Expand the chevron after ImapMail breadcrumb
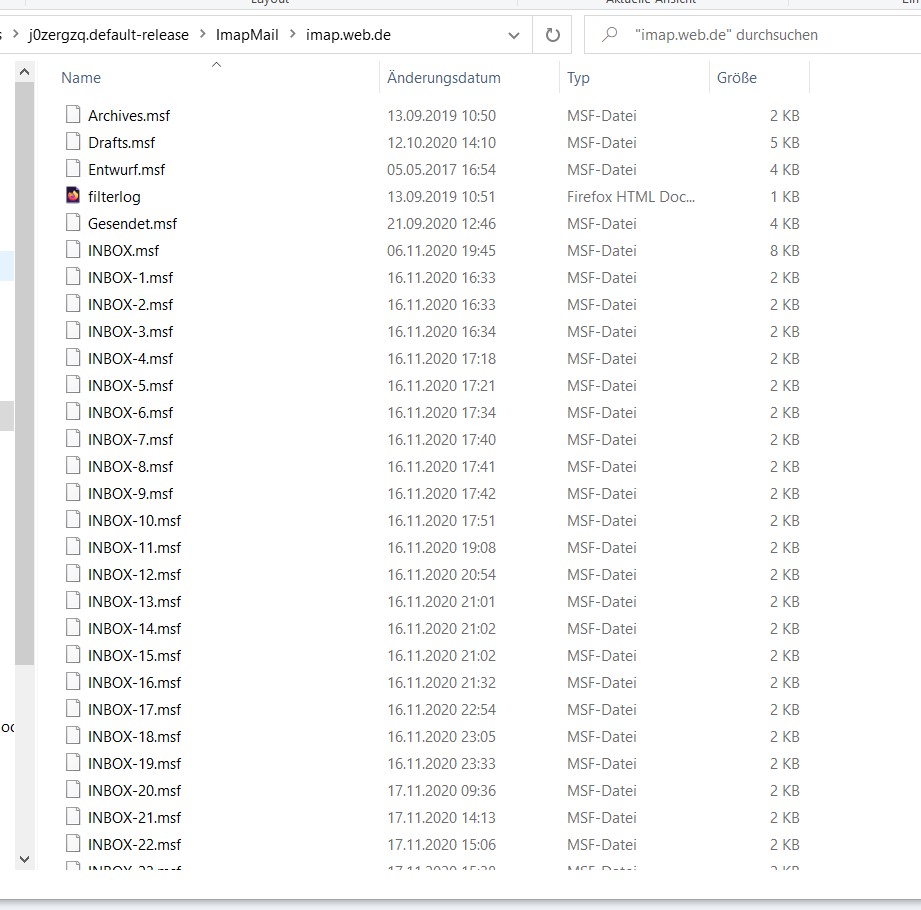The height and width of the screenshot is (910, 921). coord(292,35)
